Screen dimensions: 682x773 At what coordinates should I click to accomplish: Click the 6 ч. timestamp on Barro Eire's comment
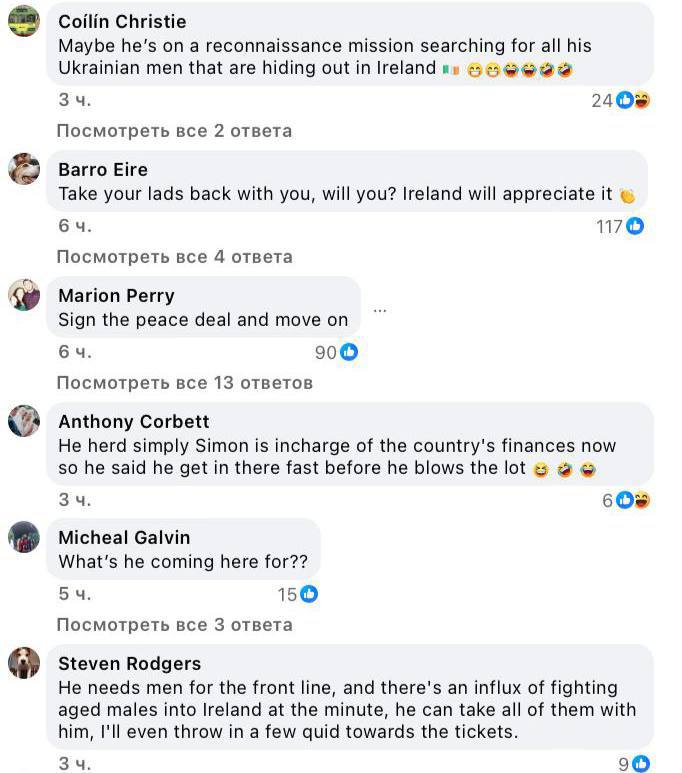pyautogui.click(x=74, y=226)
